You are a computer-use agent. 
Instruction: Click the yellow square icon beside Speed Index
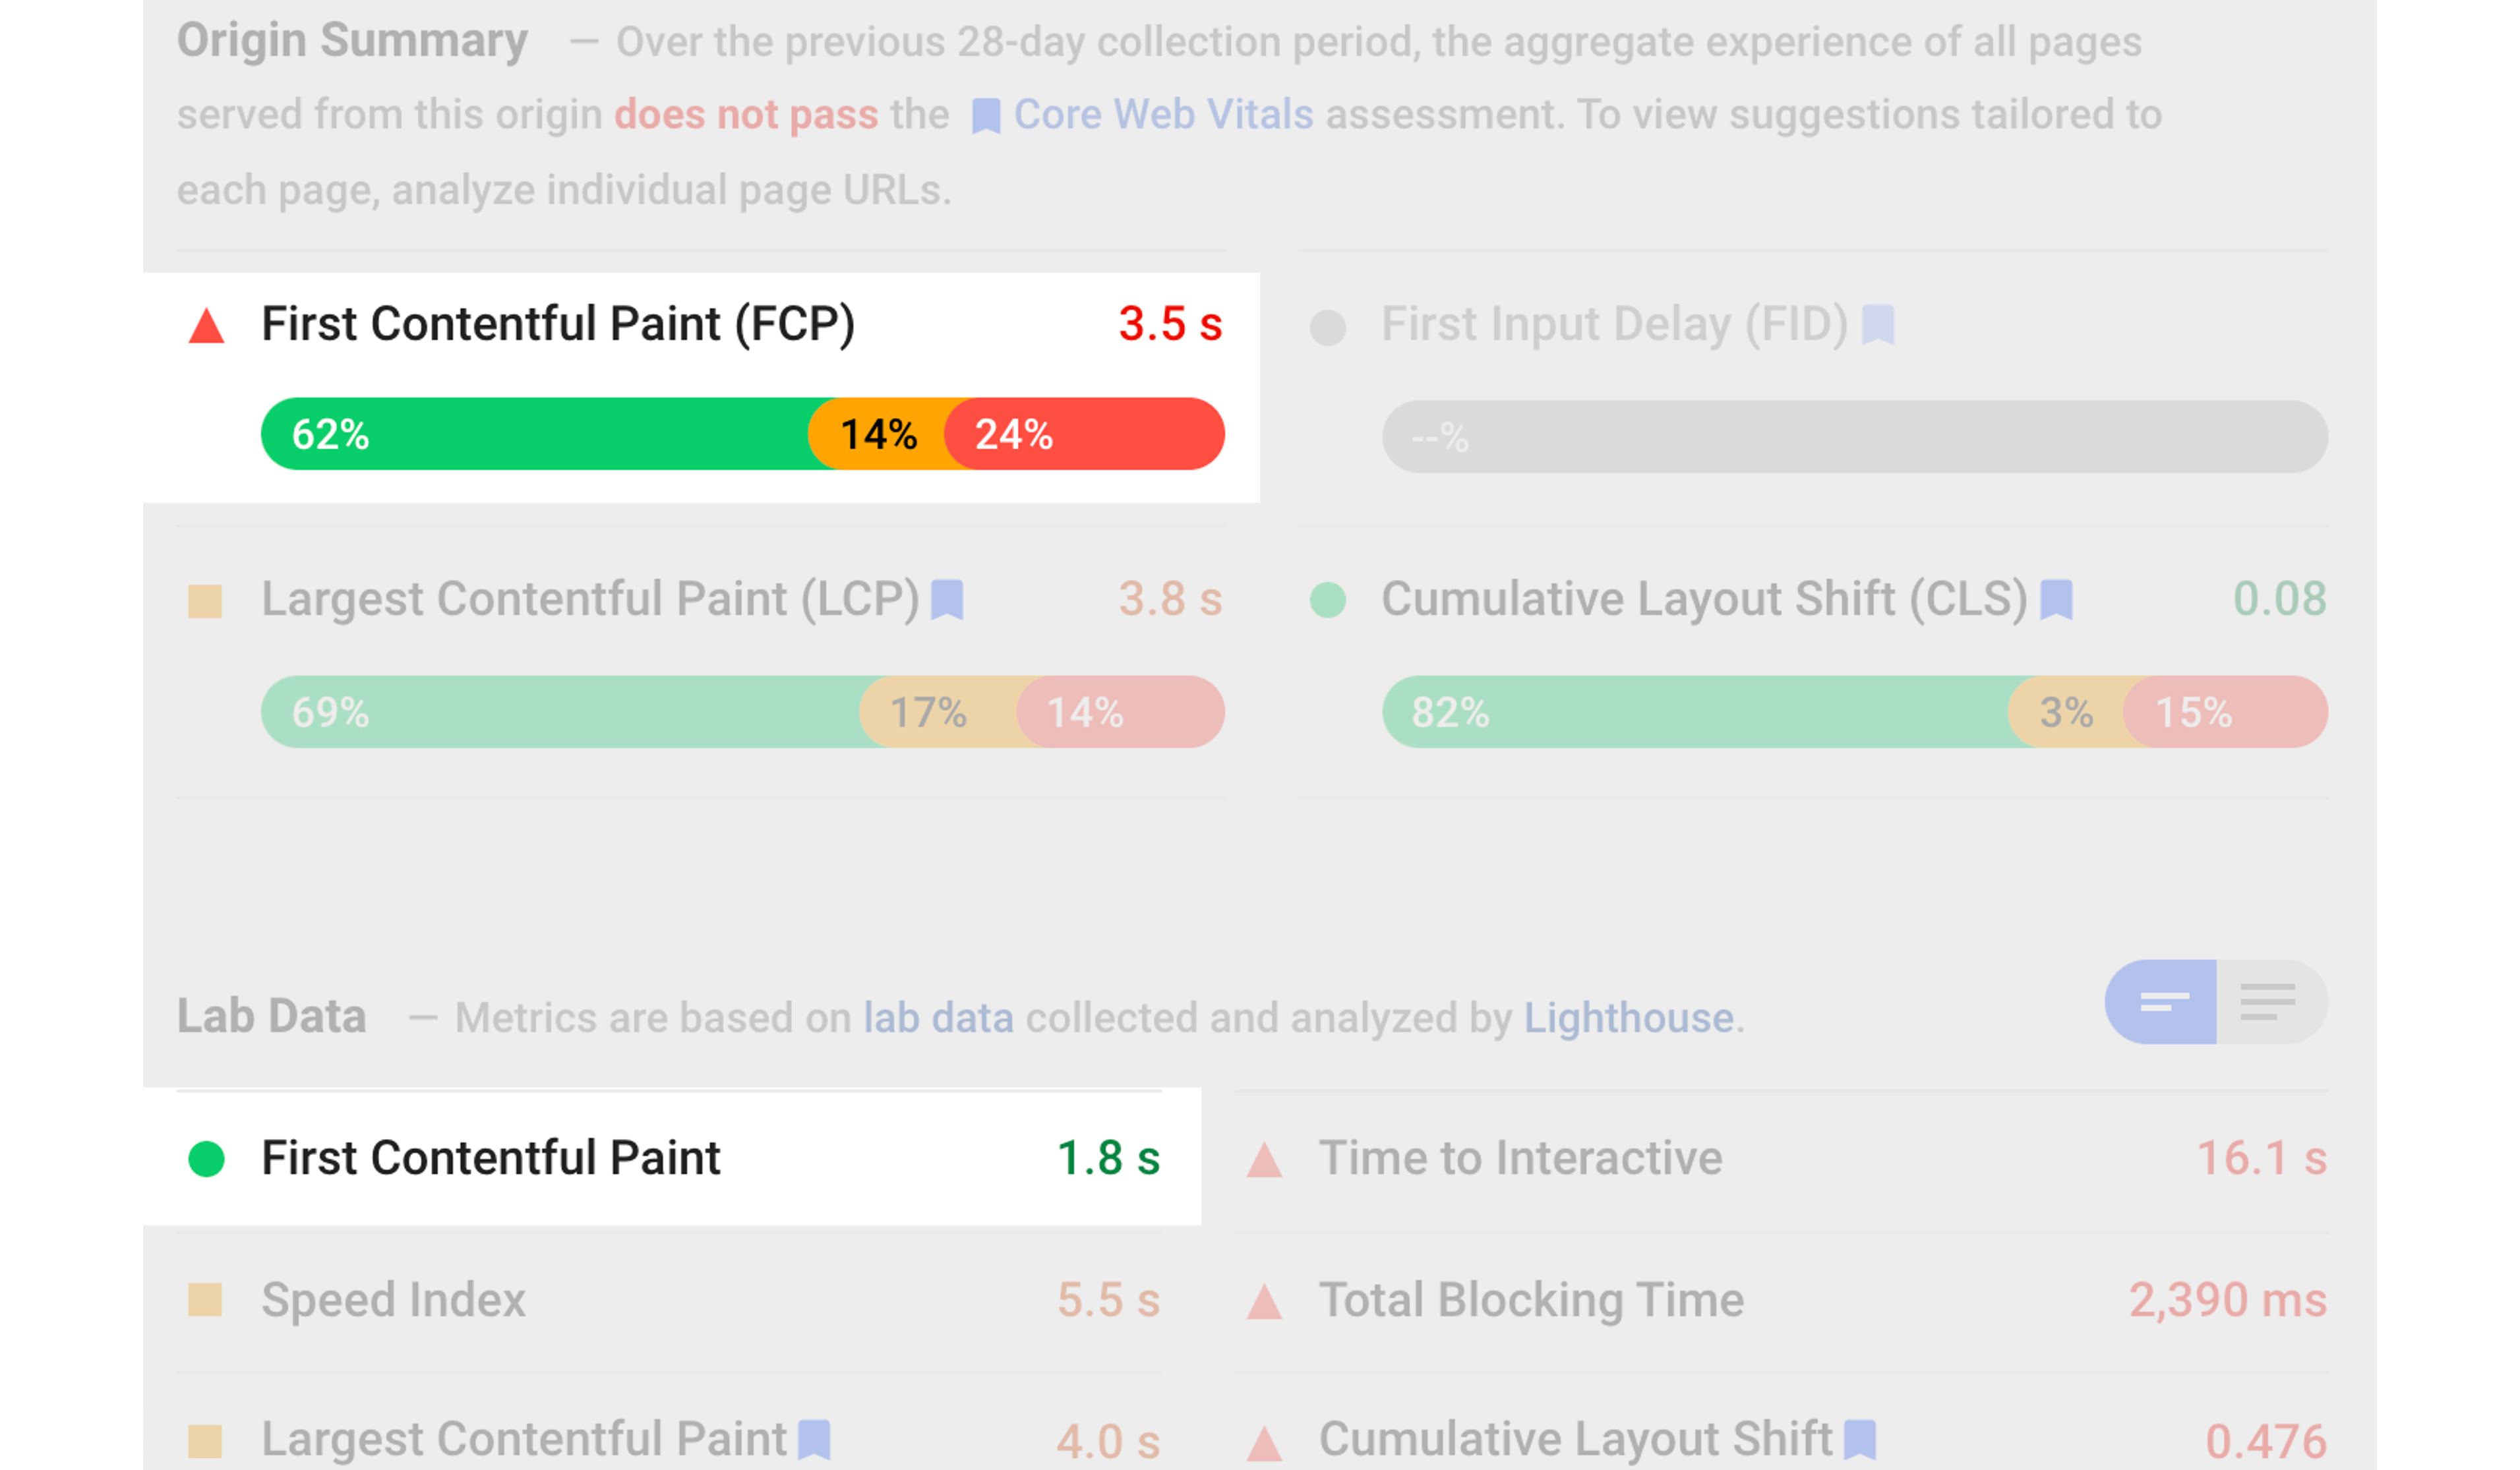point(206,1300)
